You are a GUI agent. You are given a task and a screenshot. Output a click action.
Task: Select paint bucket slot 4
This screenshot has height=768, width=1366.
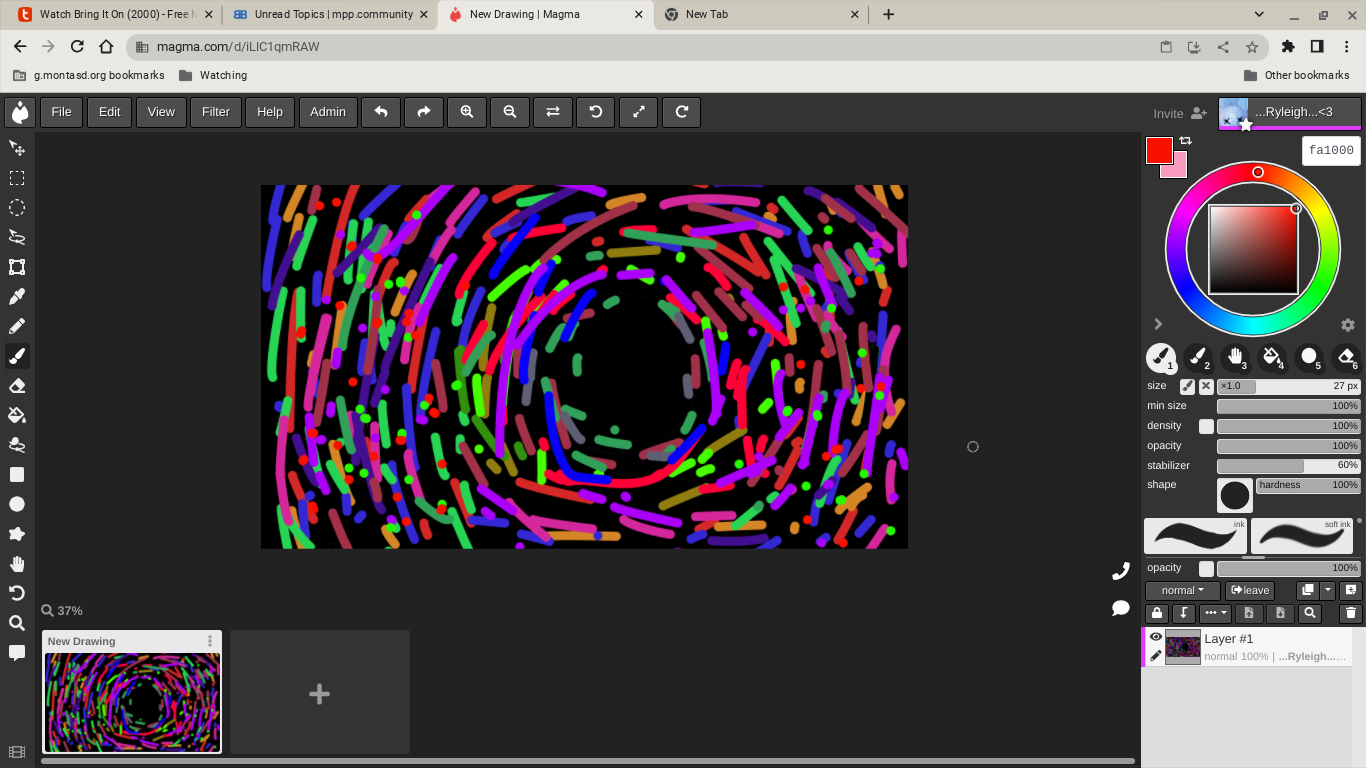(x=1272, y=357)
